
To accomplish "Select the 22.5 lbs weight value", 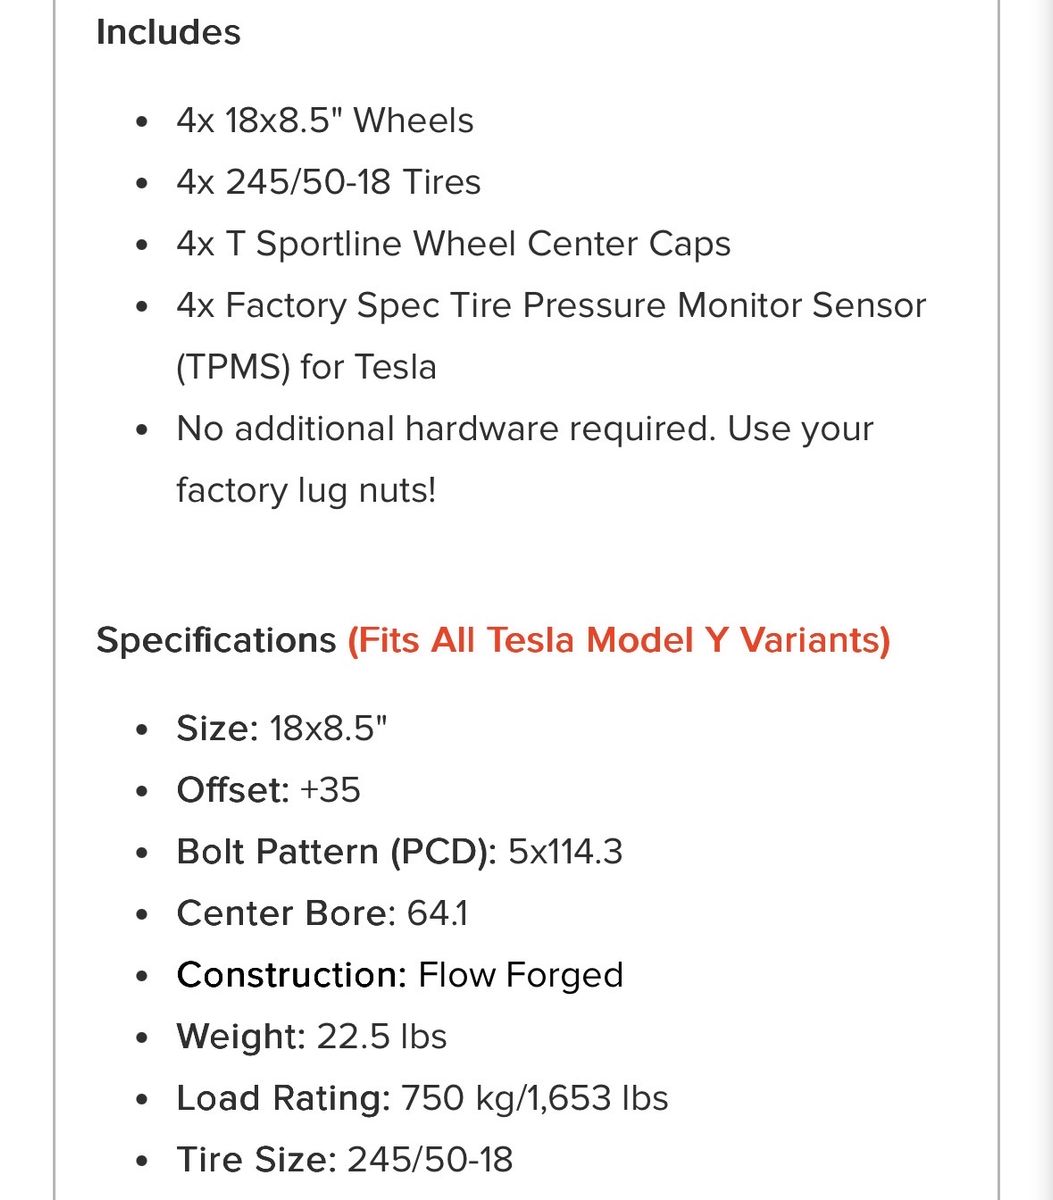I will coord(381,1036).
